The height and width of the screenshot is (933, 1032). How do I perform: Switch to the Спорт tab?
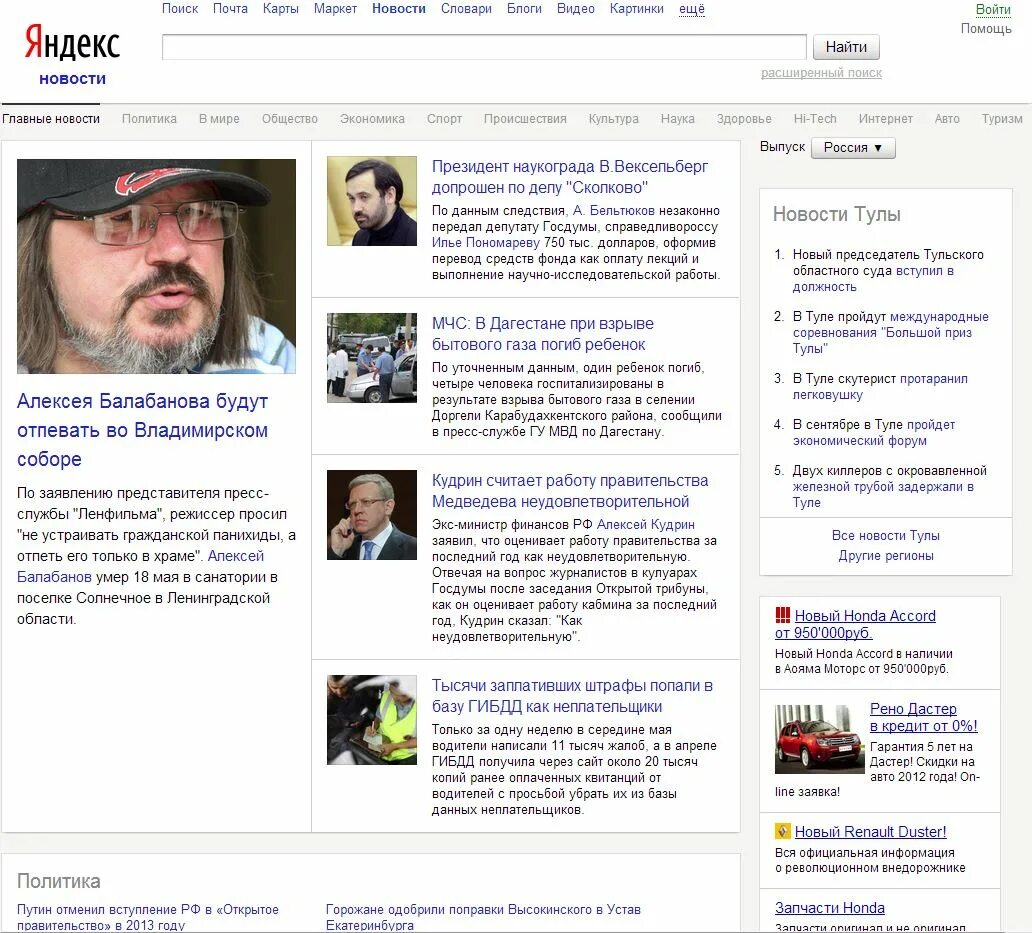[444, 119]
